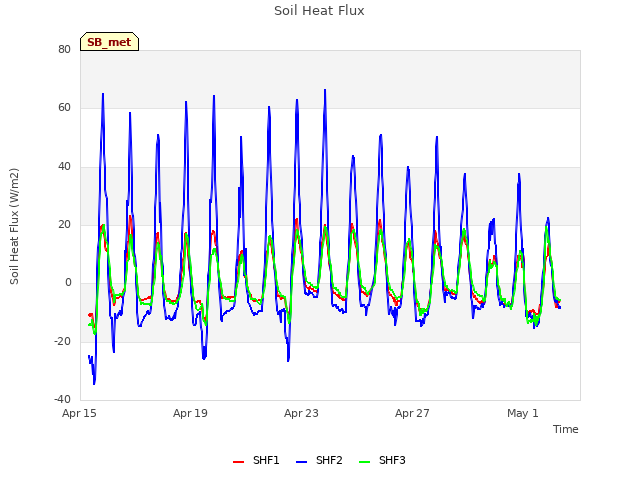
Task: Click the Time axis label
Action: coord(566,429)
